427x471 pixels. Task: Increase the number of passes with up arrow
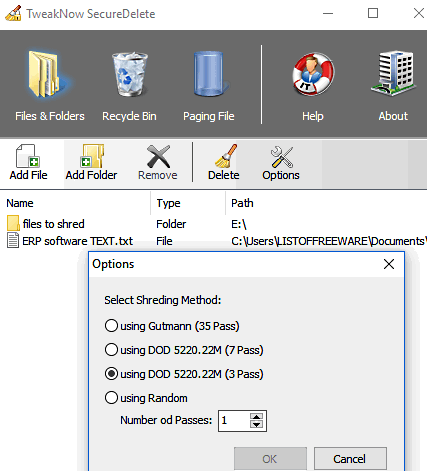(x=256, y=417)
